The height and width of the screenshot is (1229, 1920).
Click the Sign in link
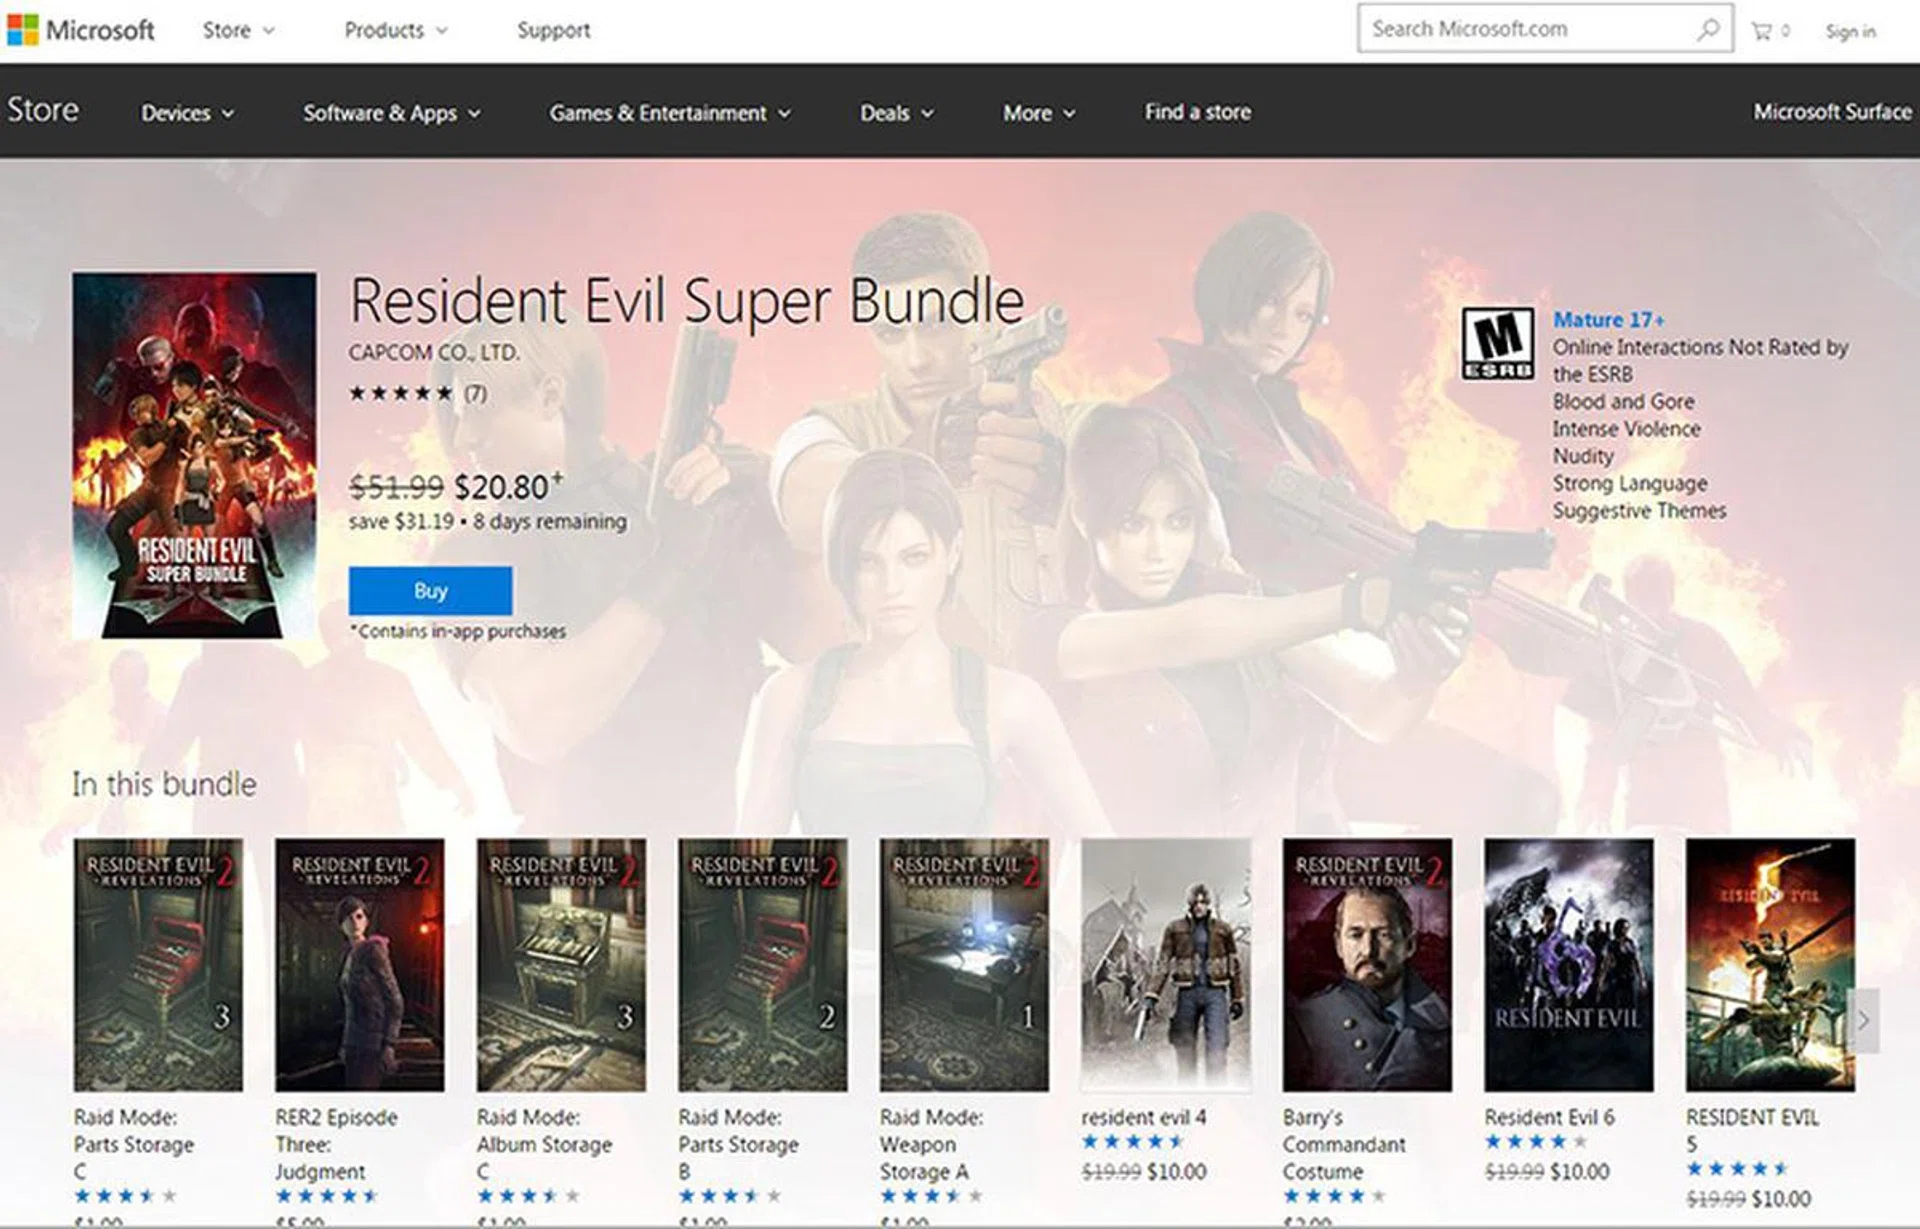(1850, 31)
